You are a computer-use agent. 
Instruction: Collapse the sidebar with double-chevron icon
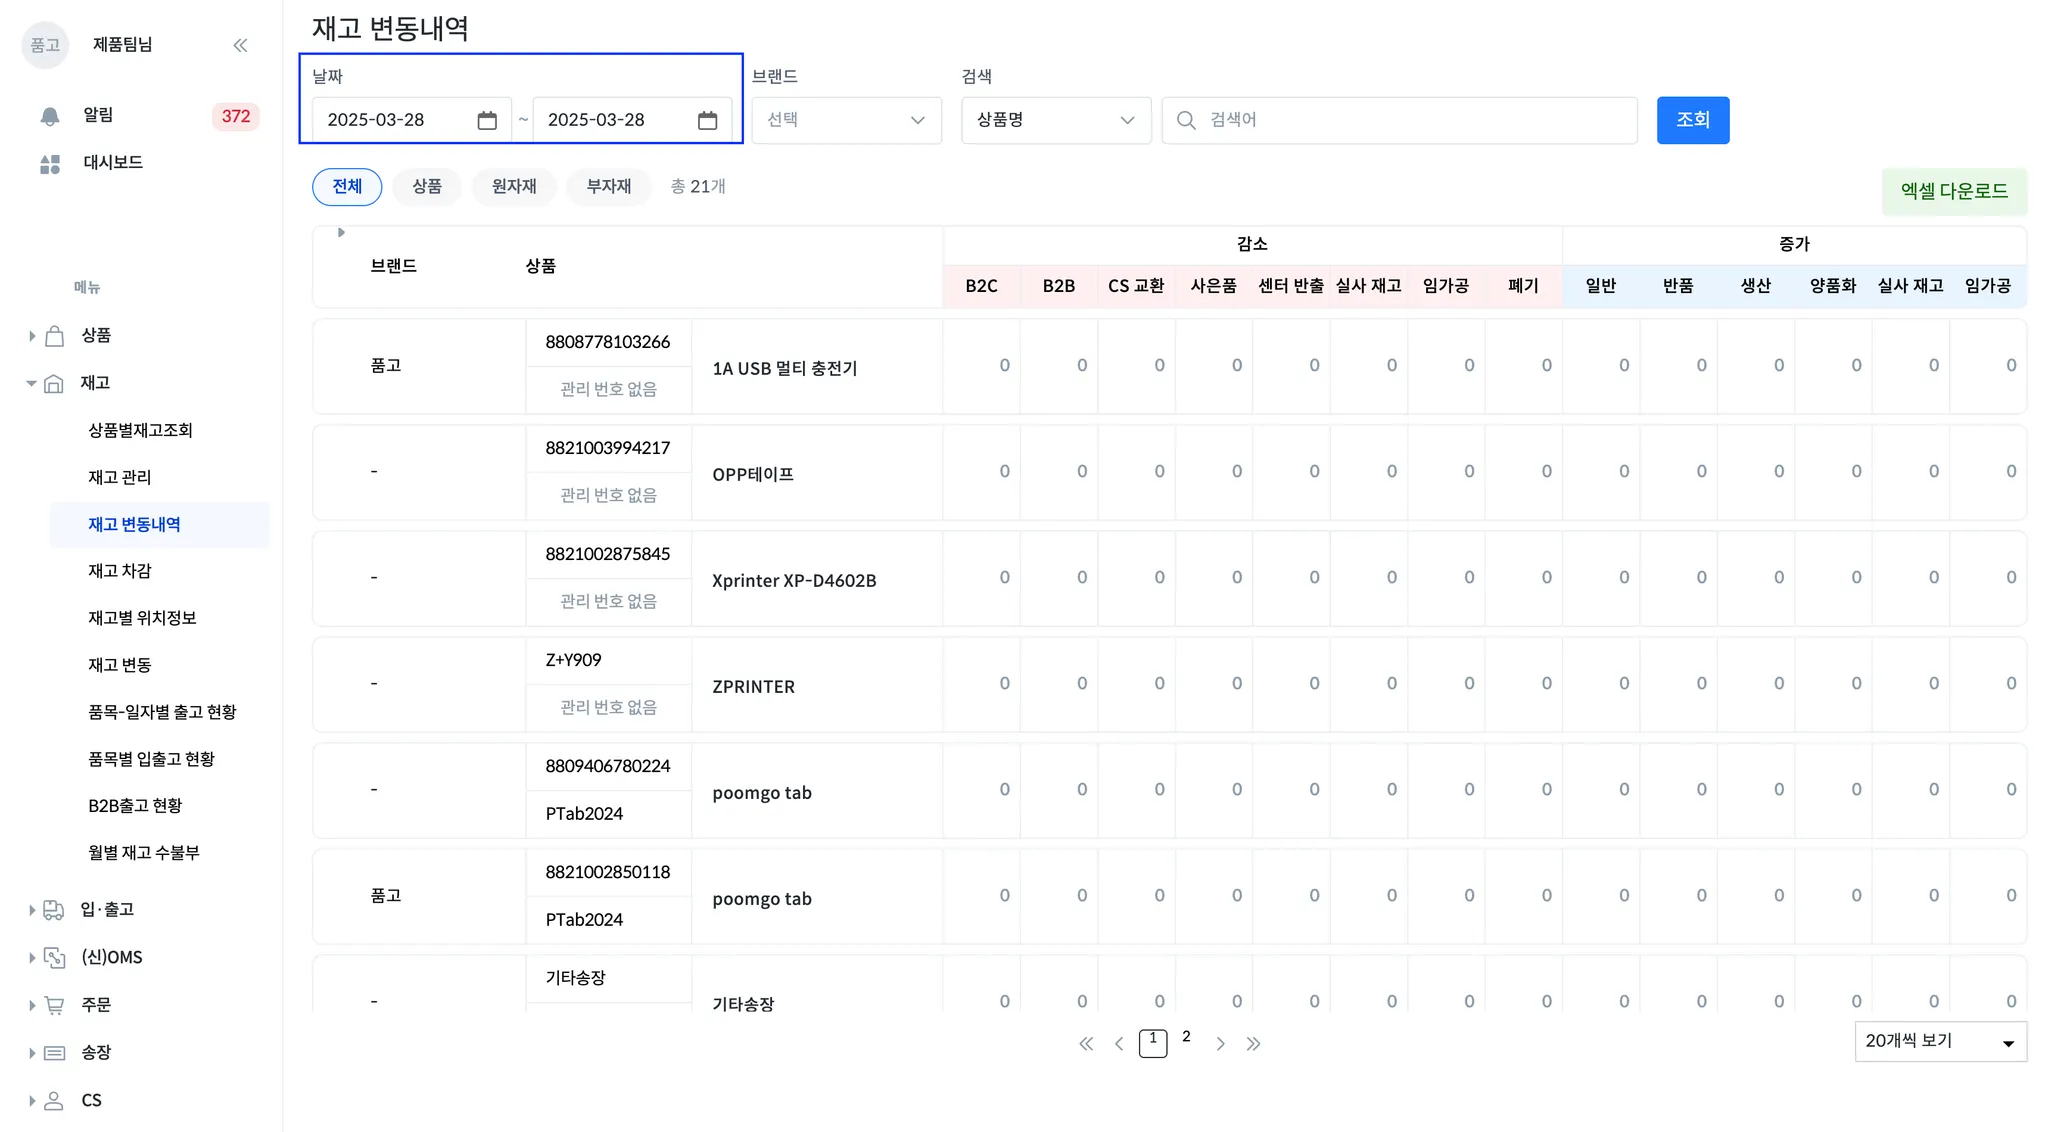240,45
